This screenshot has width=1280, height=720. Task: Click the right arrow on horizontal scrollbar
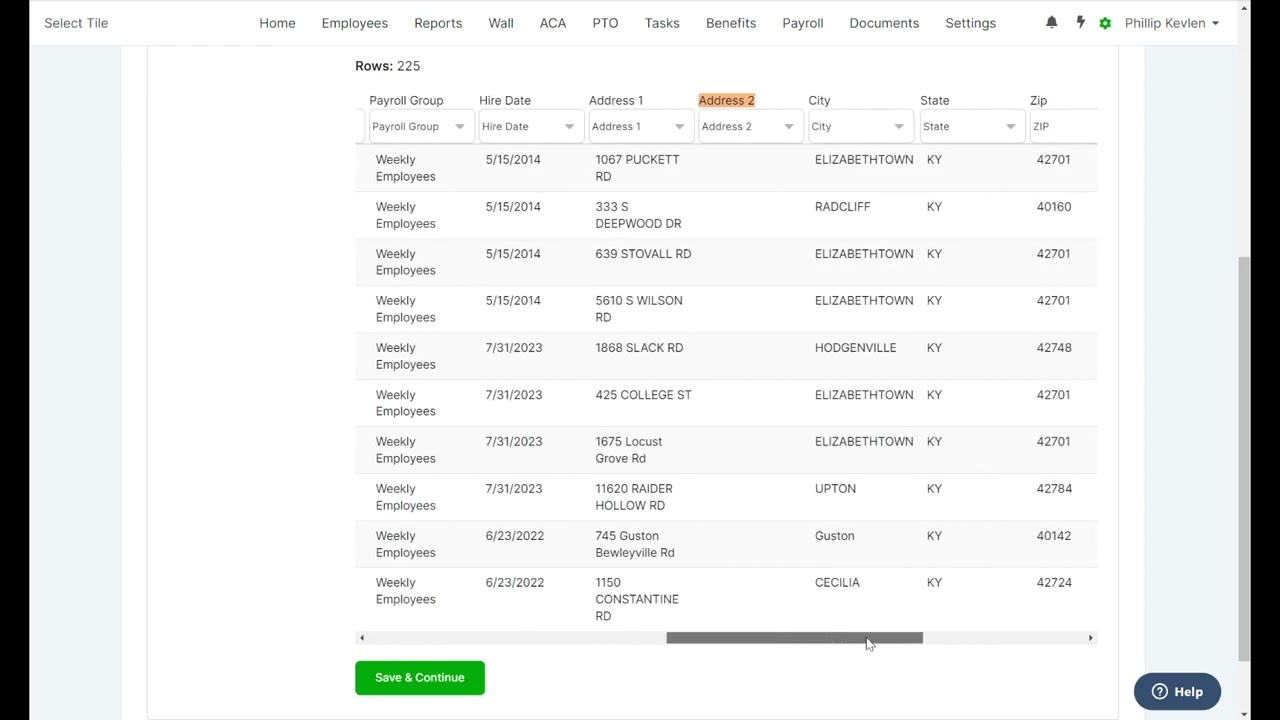(1090, 638)
